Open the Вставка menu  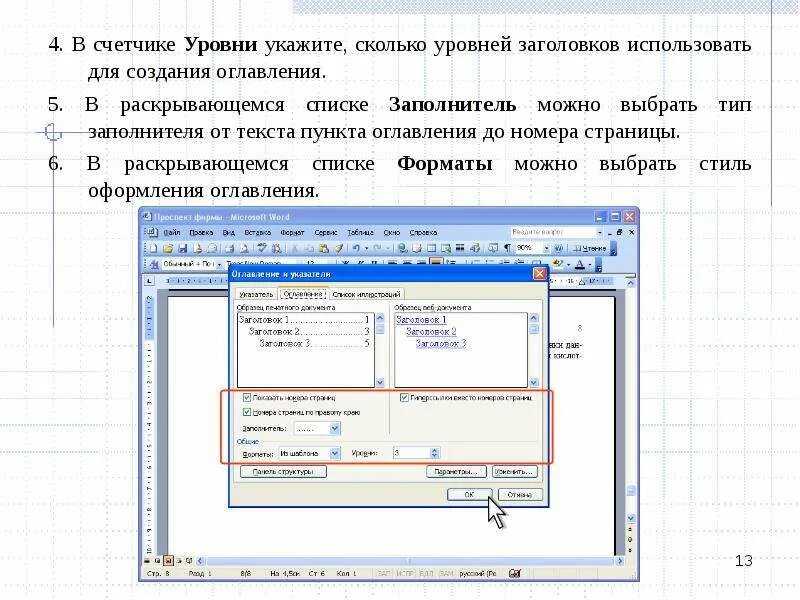257,232
